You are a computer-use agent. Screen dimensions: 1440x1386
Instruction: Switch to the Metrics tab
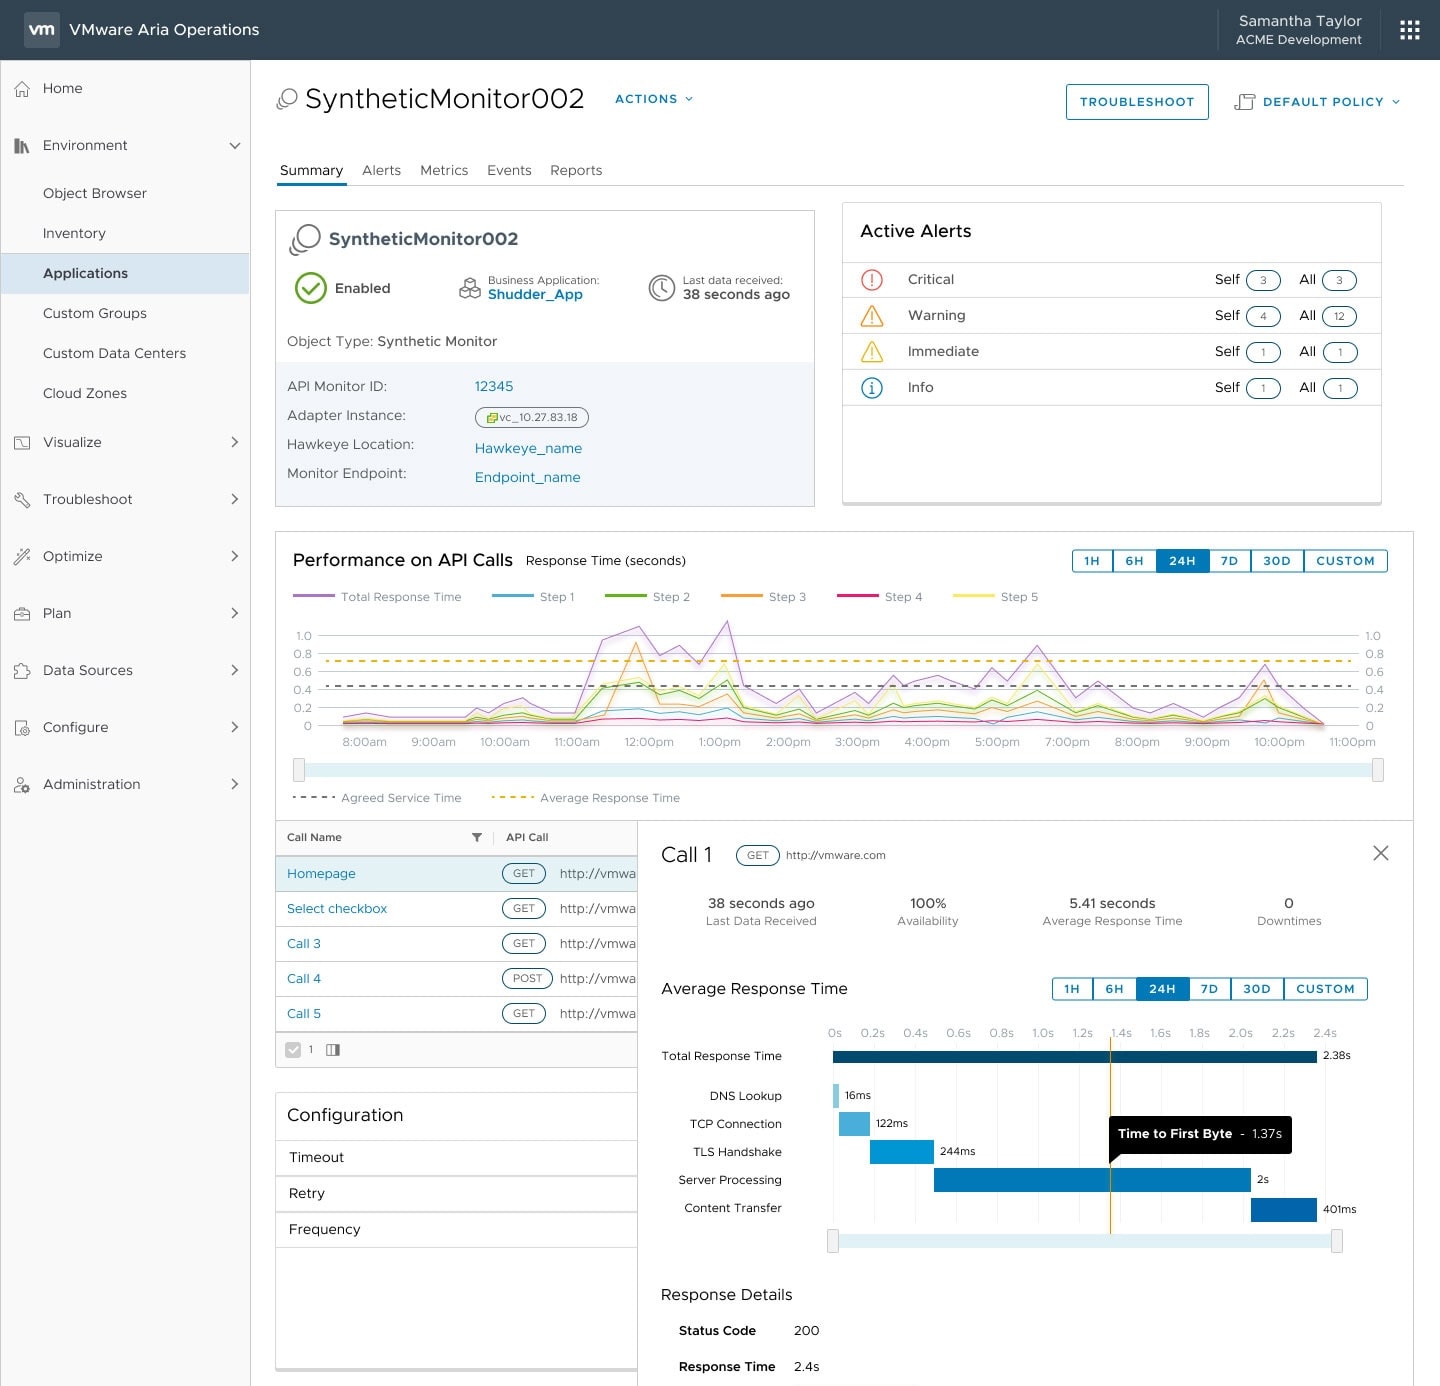point(444,171)
